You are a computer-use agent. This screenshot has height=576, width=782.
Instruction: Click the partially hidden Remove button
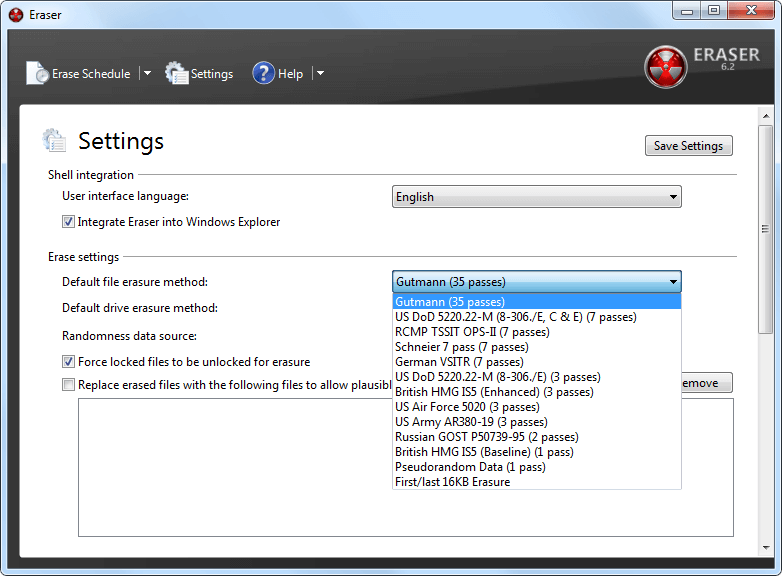tap(707, 383)
